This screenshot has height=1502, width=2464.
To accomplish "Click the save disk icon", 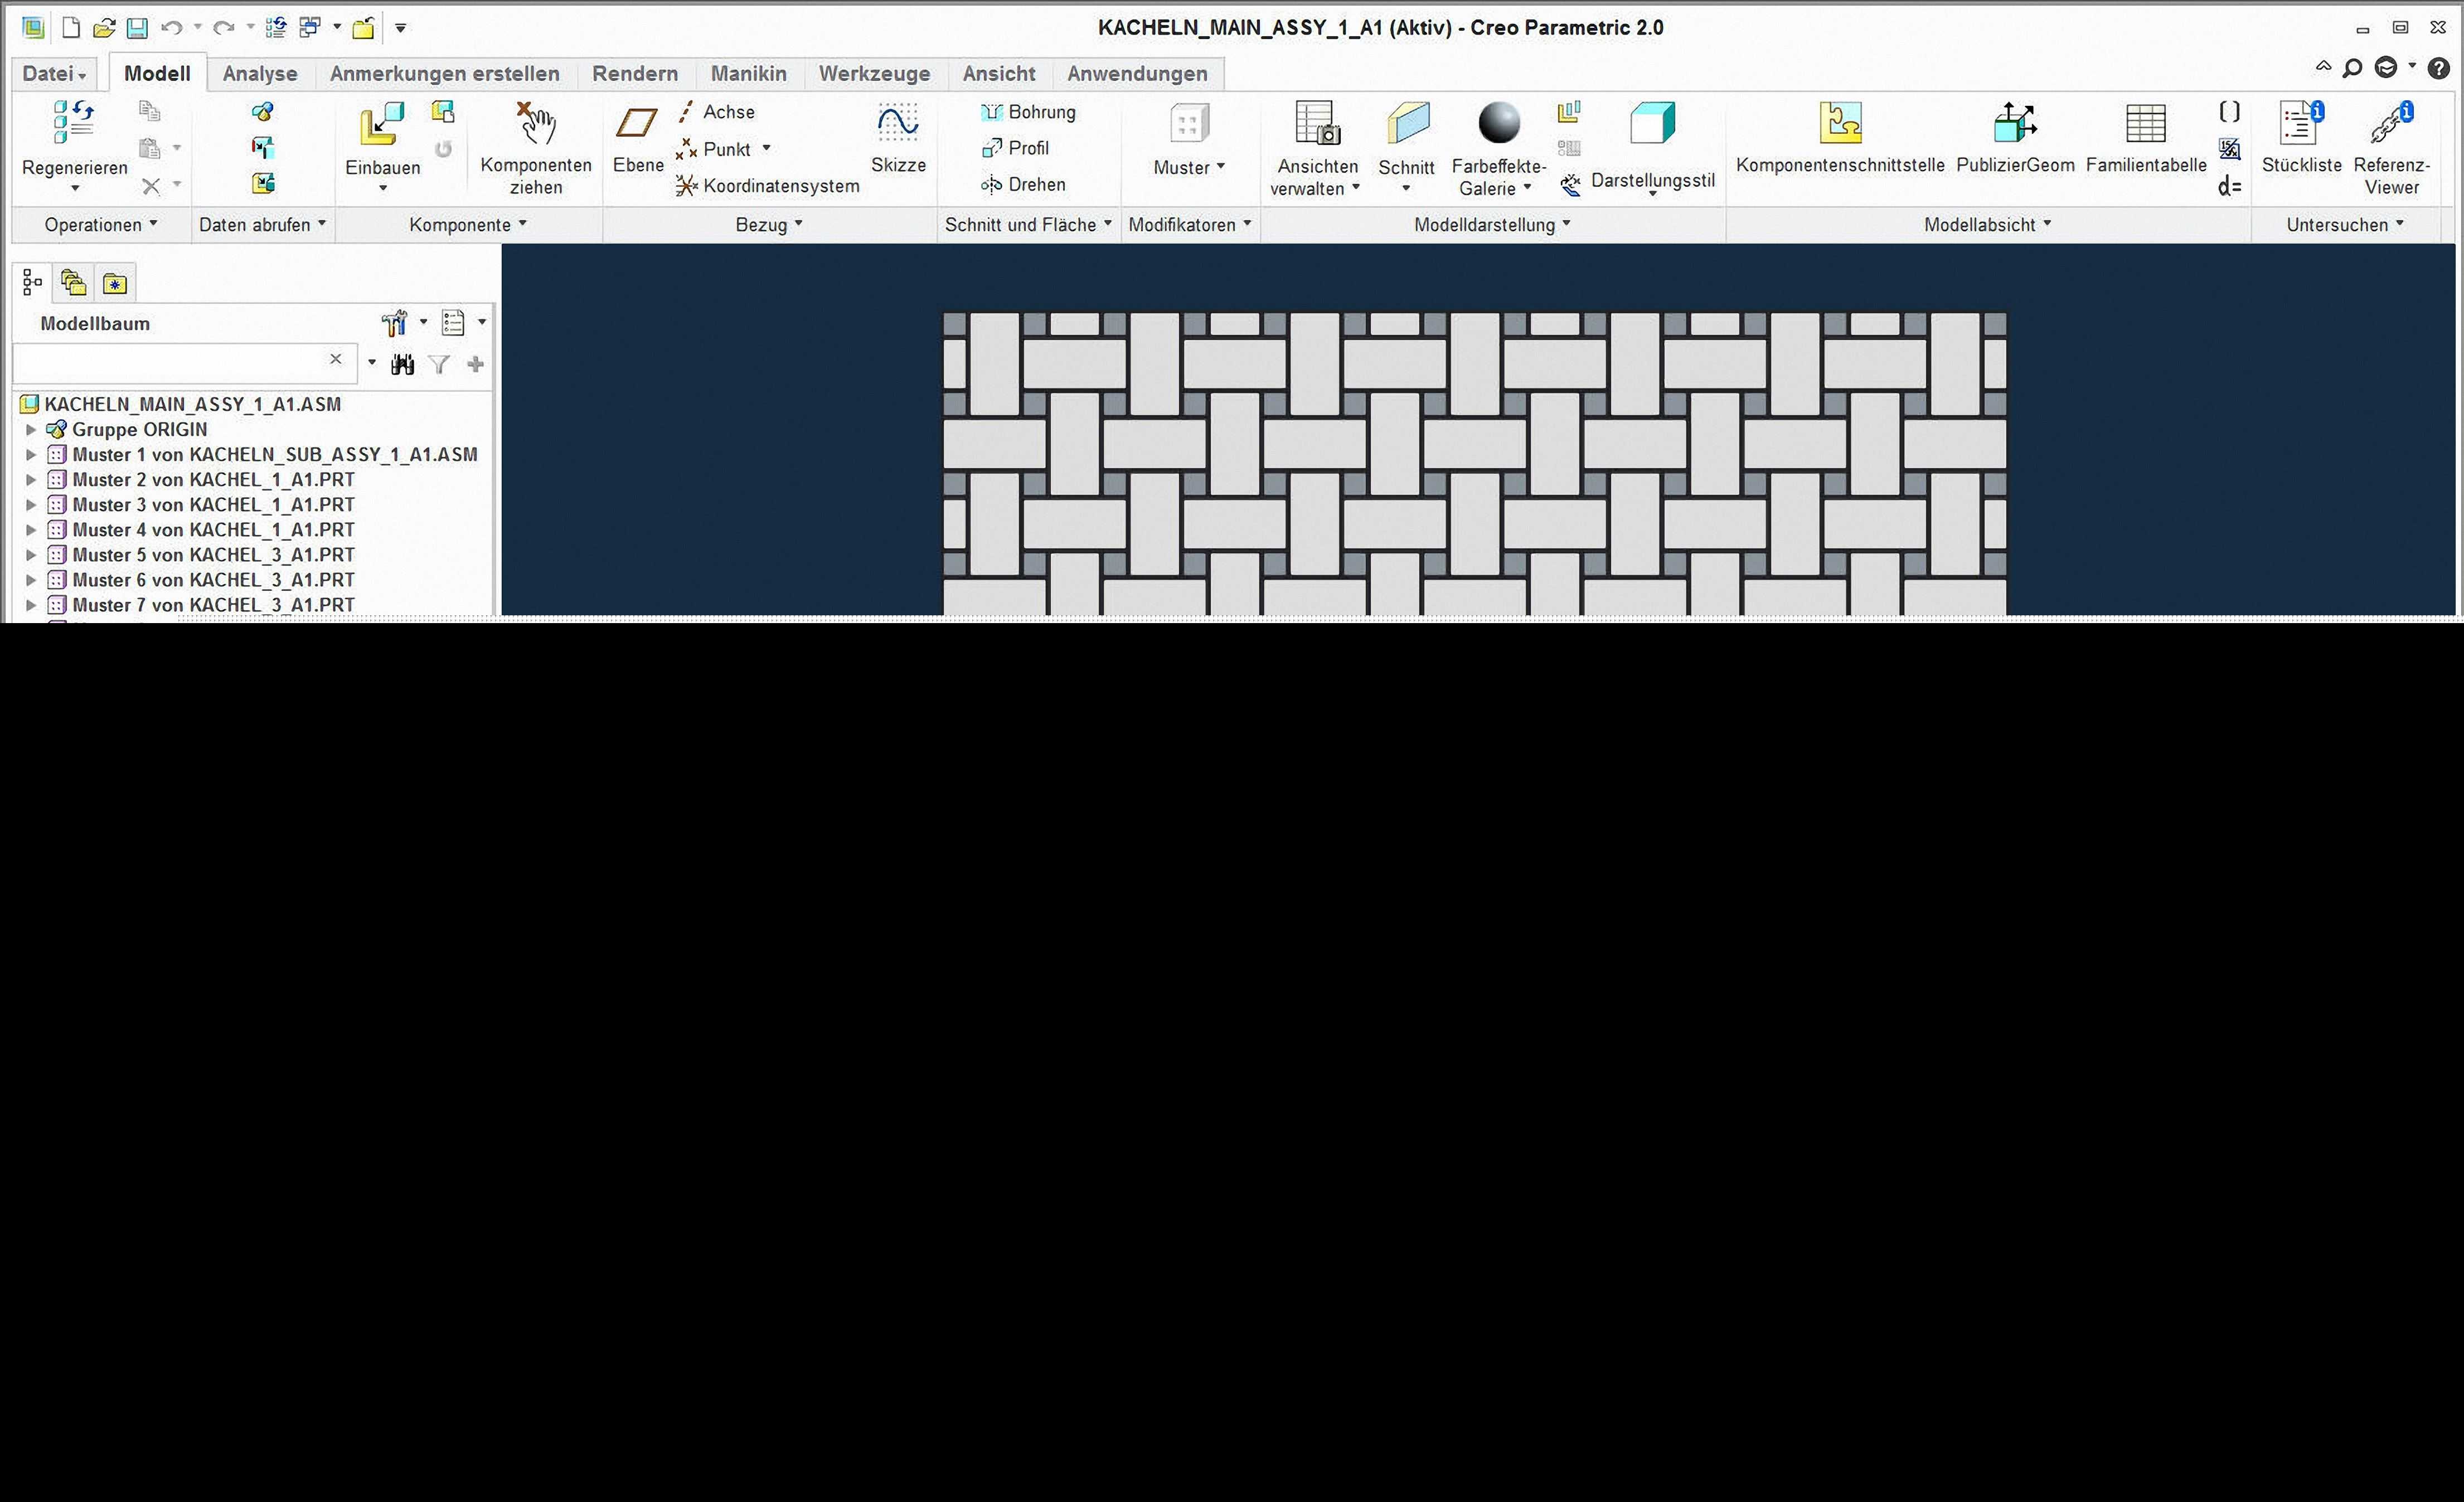I will (x=137, y=28).
